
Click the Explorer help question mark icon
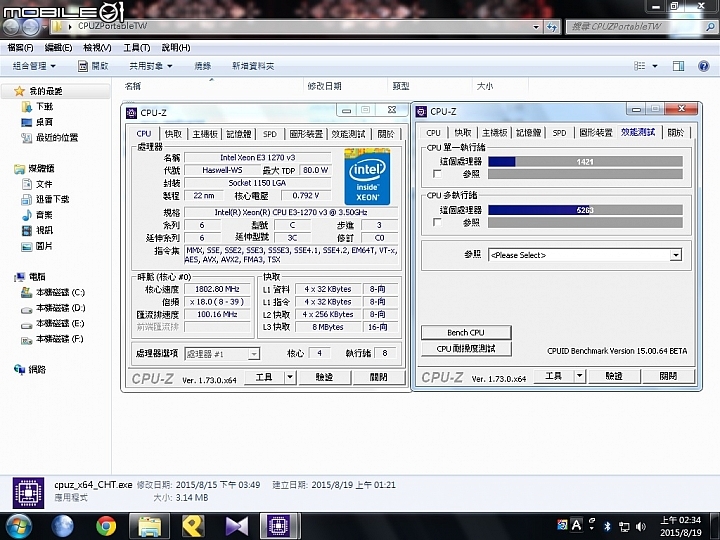(x=703, y=66)
